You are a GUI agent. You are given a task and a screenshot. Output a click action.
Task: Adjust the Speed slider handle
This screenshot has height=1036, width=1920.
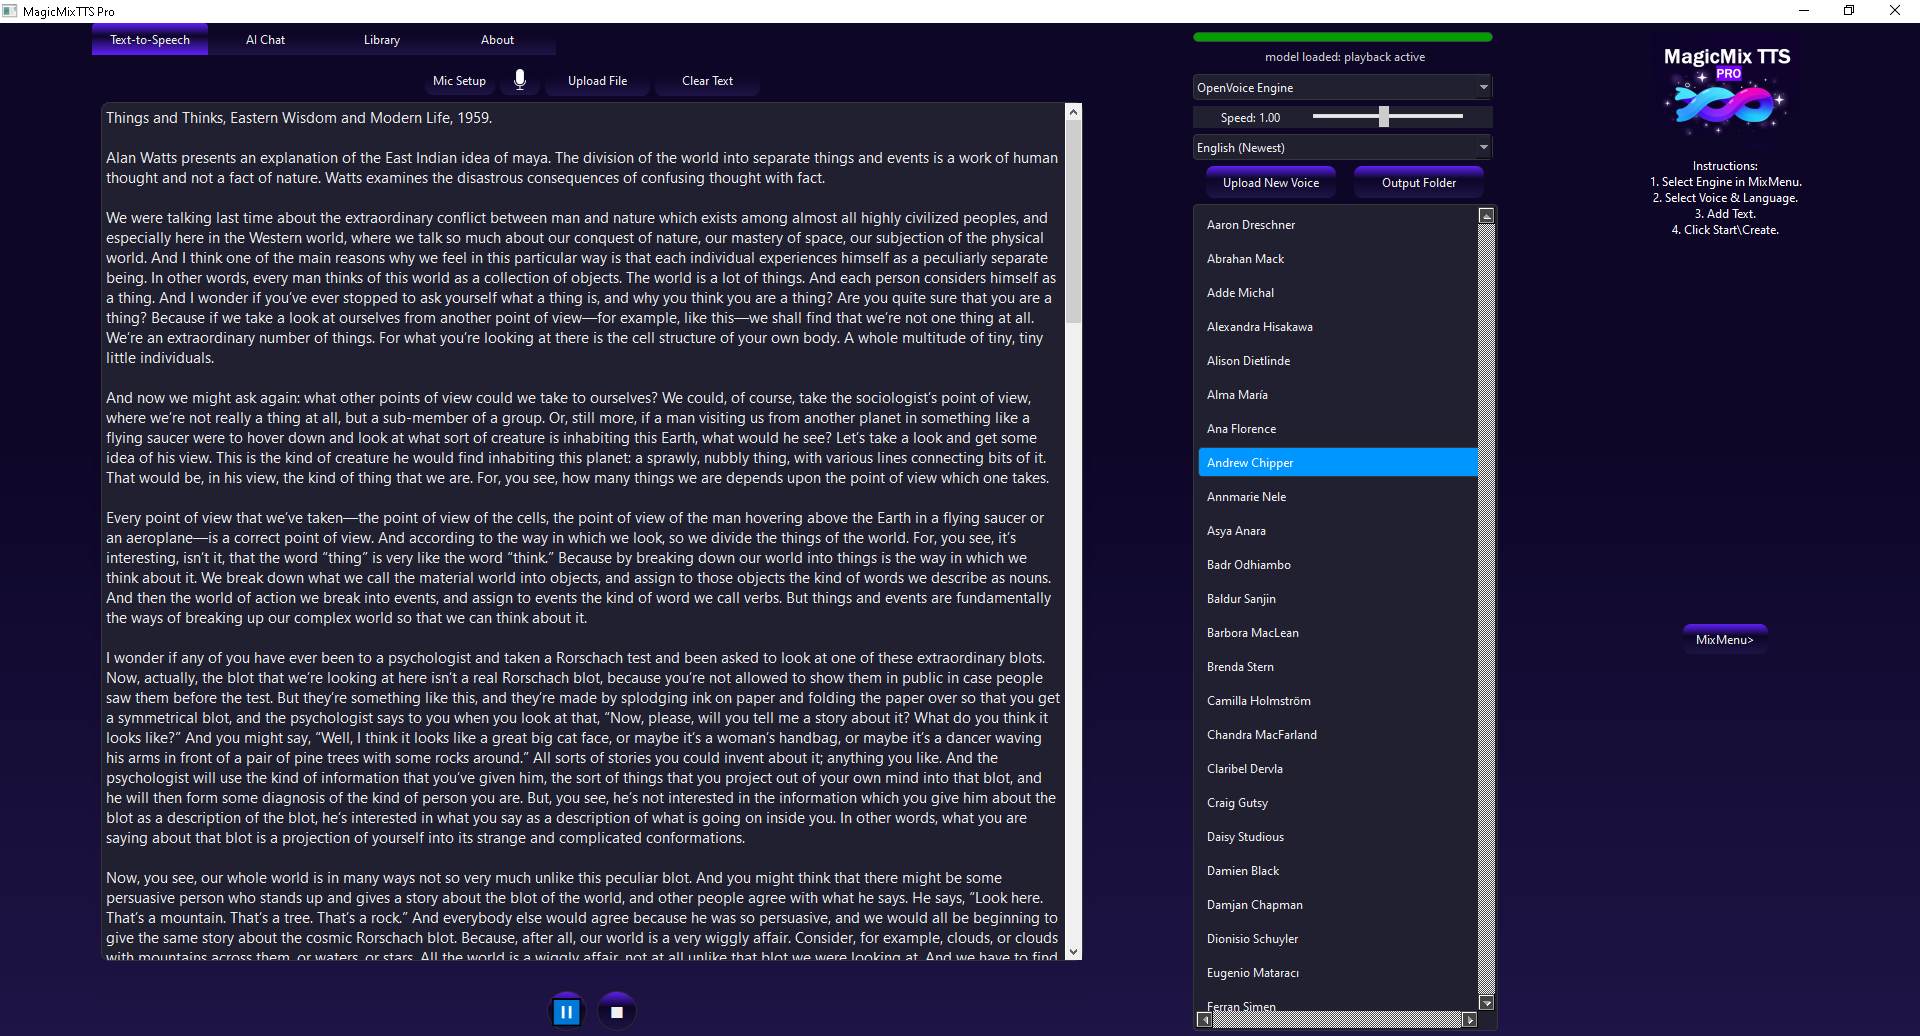click(x=1384, y=117)
